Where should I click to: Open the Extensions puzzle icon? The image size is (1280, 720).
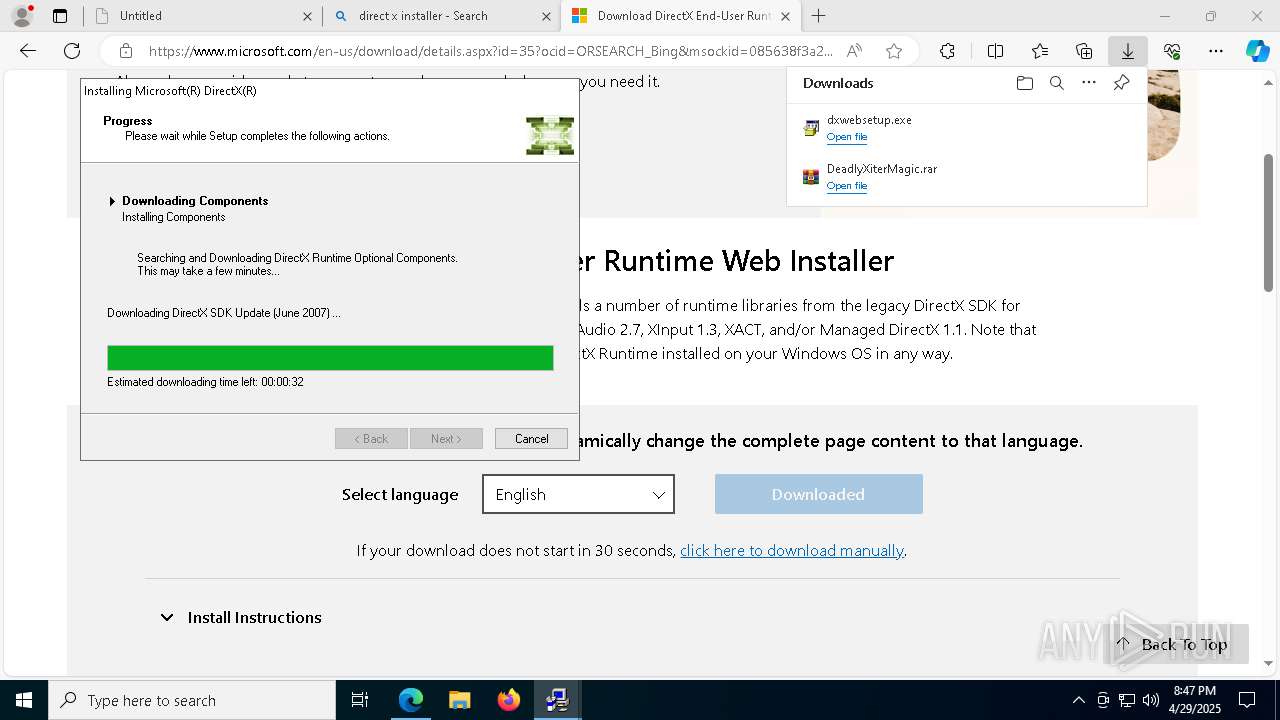tap(947, 51)
